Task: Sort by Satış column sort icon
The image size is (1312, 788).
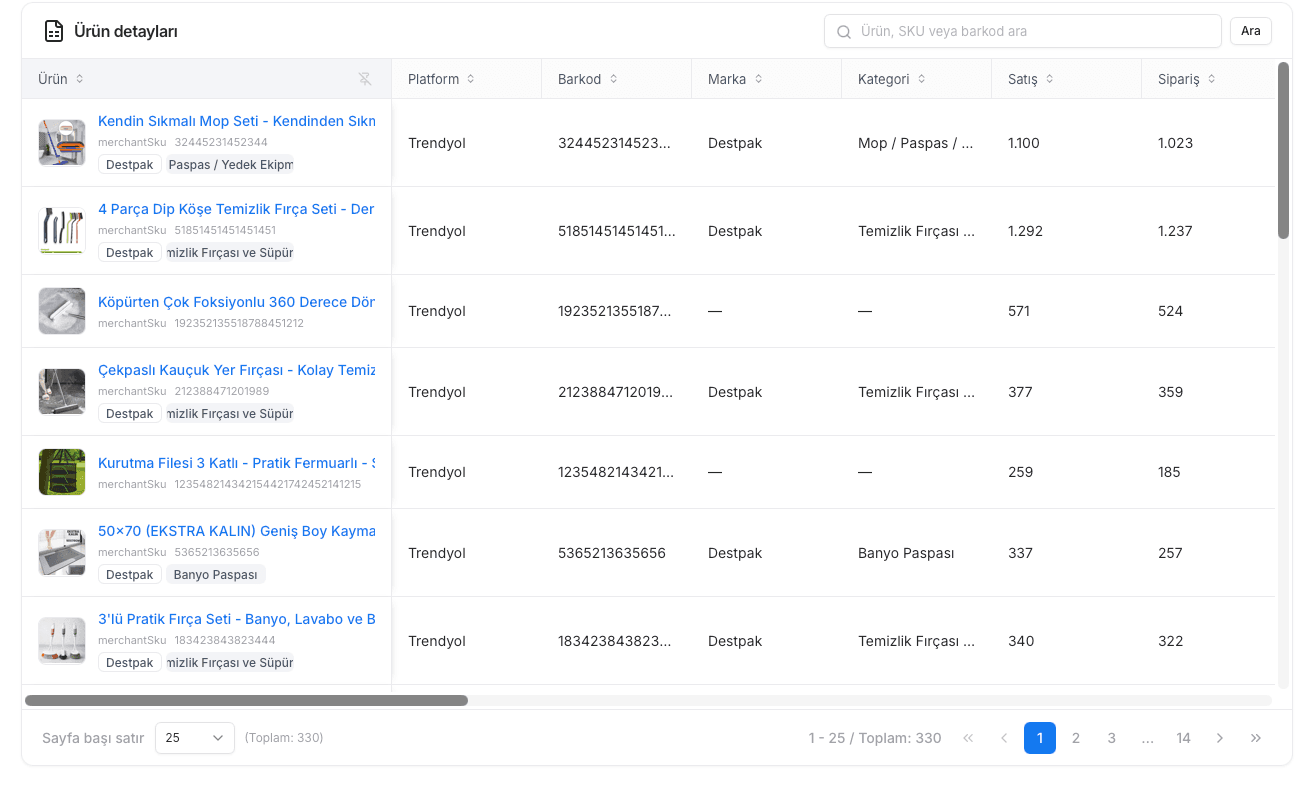Action: click(x=1049, y=79)
